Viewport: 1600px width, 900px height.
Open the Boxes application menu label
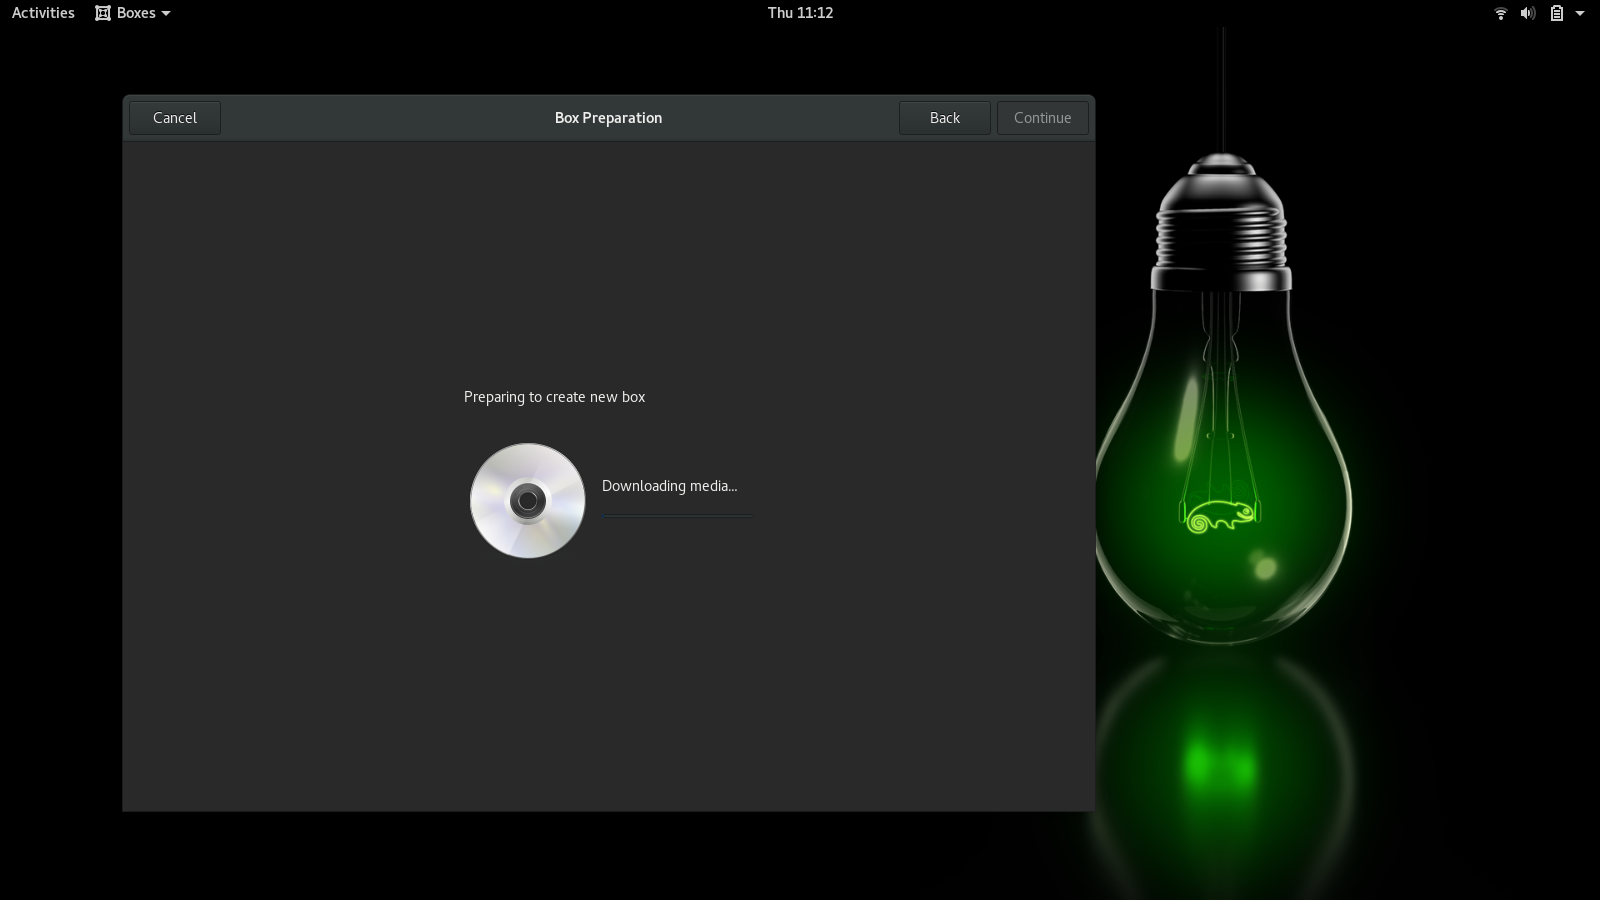tap(136, 13)
